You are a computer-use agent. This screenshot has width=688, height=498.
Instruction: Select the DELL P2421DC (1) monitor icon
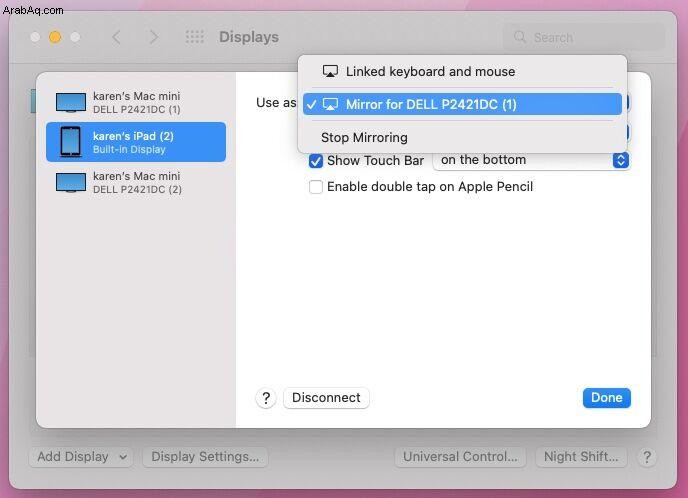(71, 103)
